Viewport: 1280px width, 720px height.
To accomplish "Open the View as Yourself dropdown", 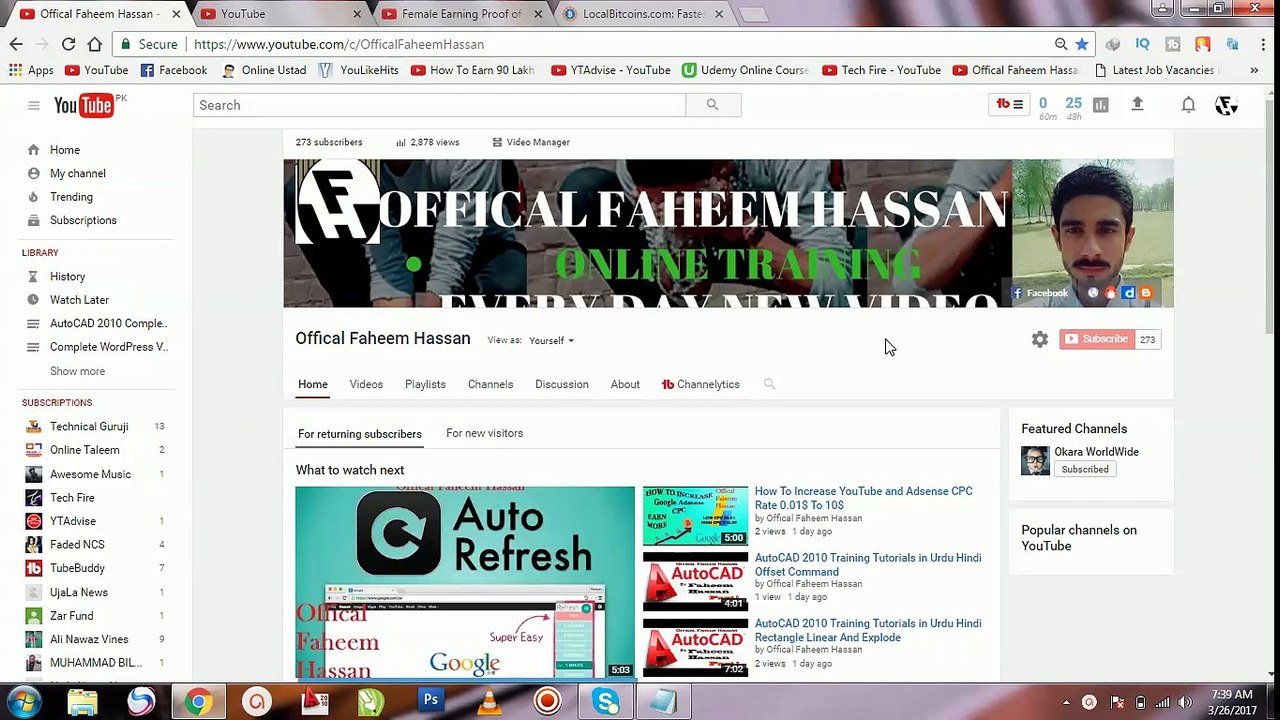I will (551, 341).
